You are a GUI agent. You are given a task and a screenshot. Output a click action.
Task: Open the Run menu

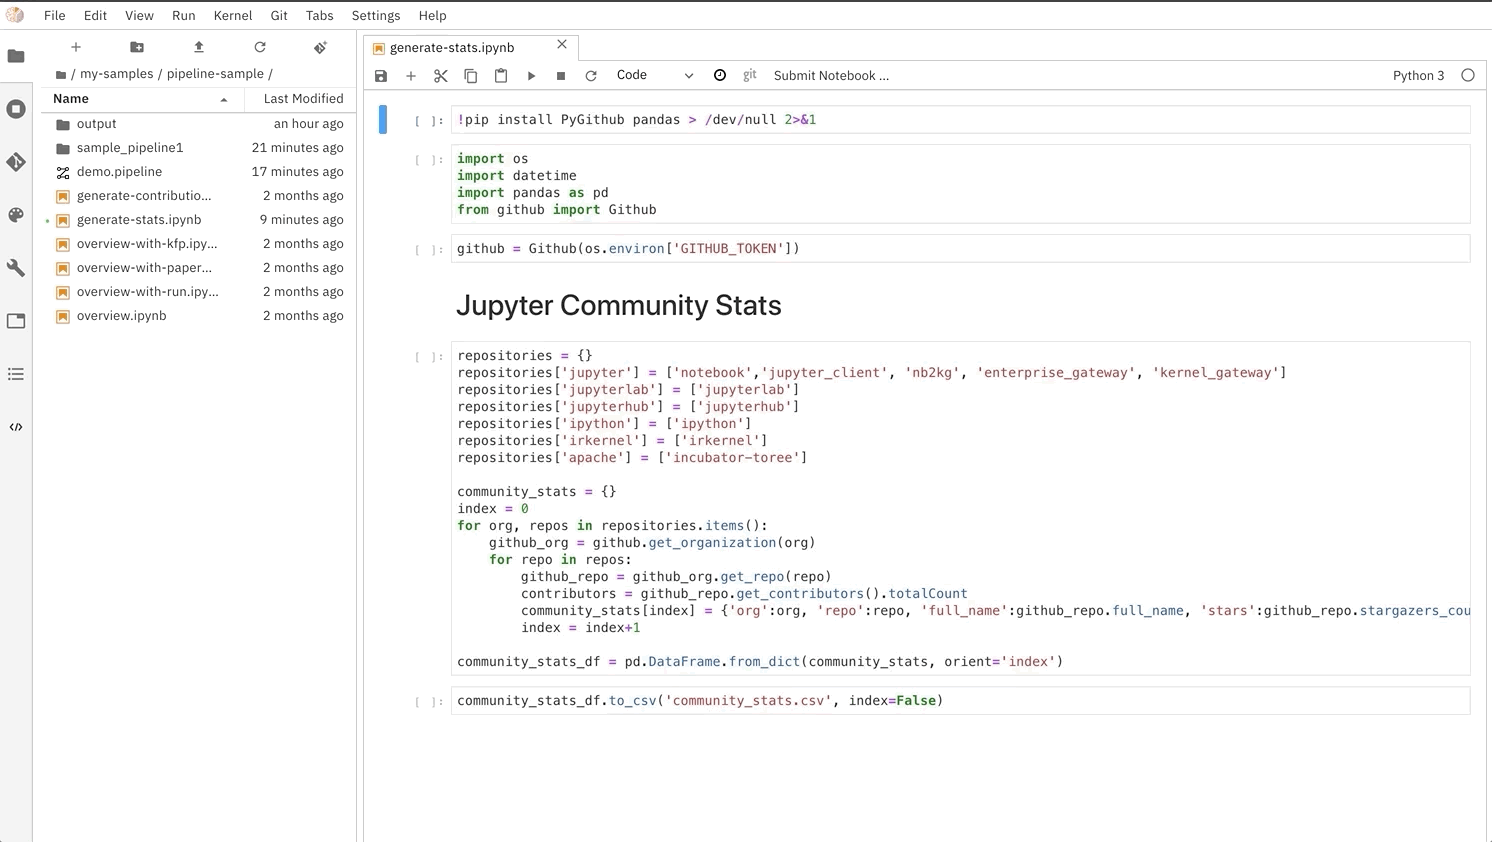pos(184,15)
